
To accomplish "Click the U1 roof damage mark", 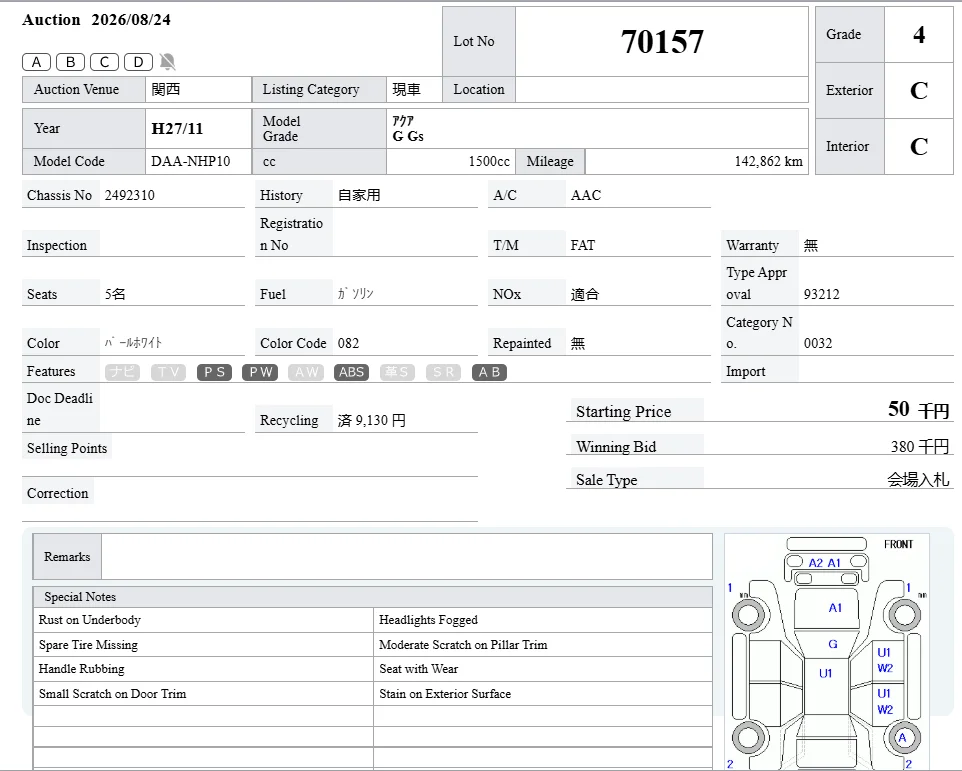I will point(826,673).
